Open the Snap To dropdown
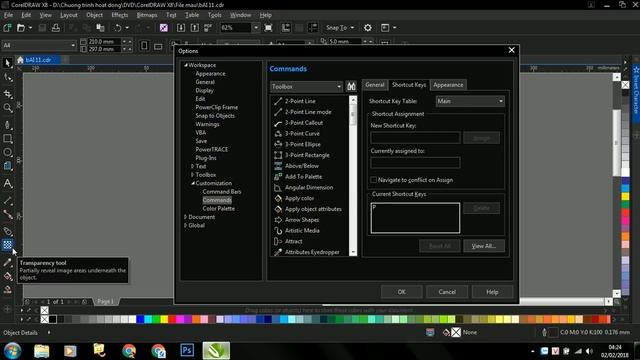 click(x=340, y=28)
